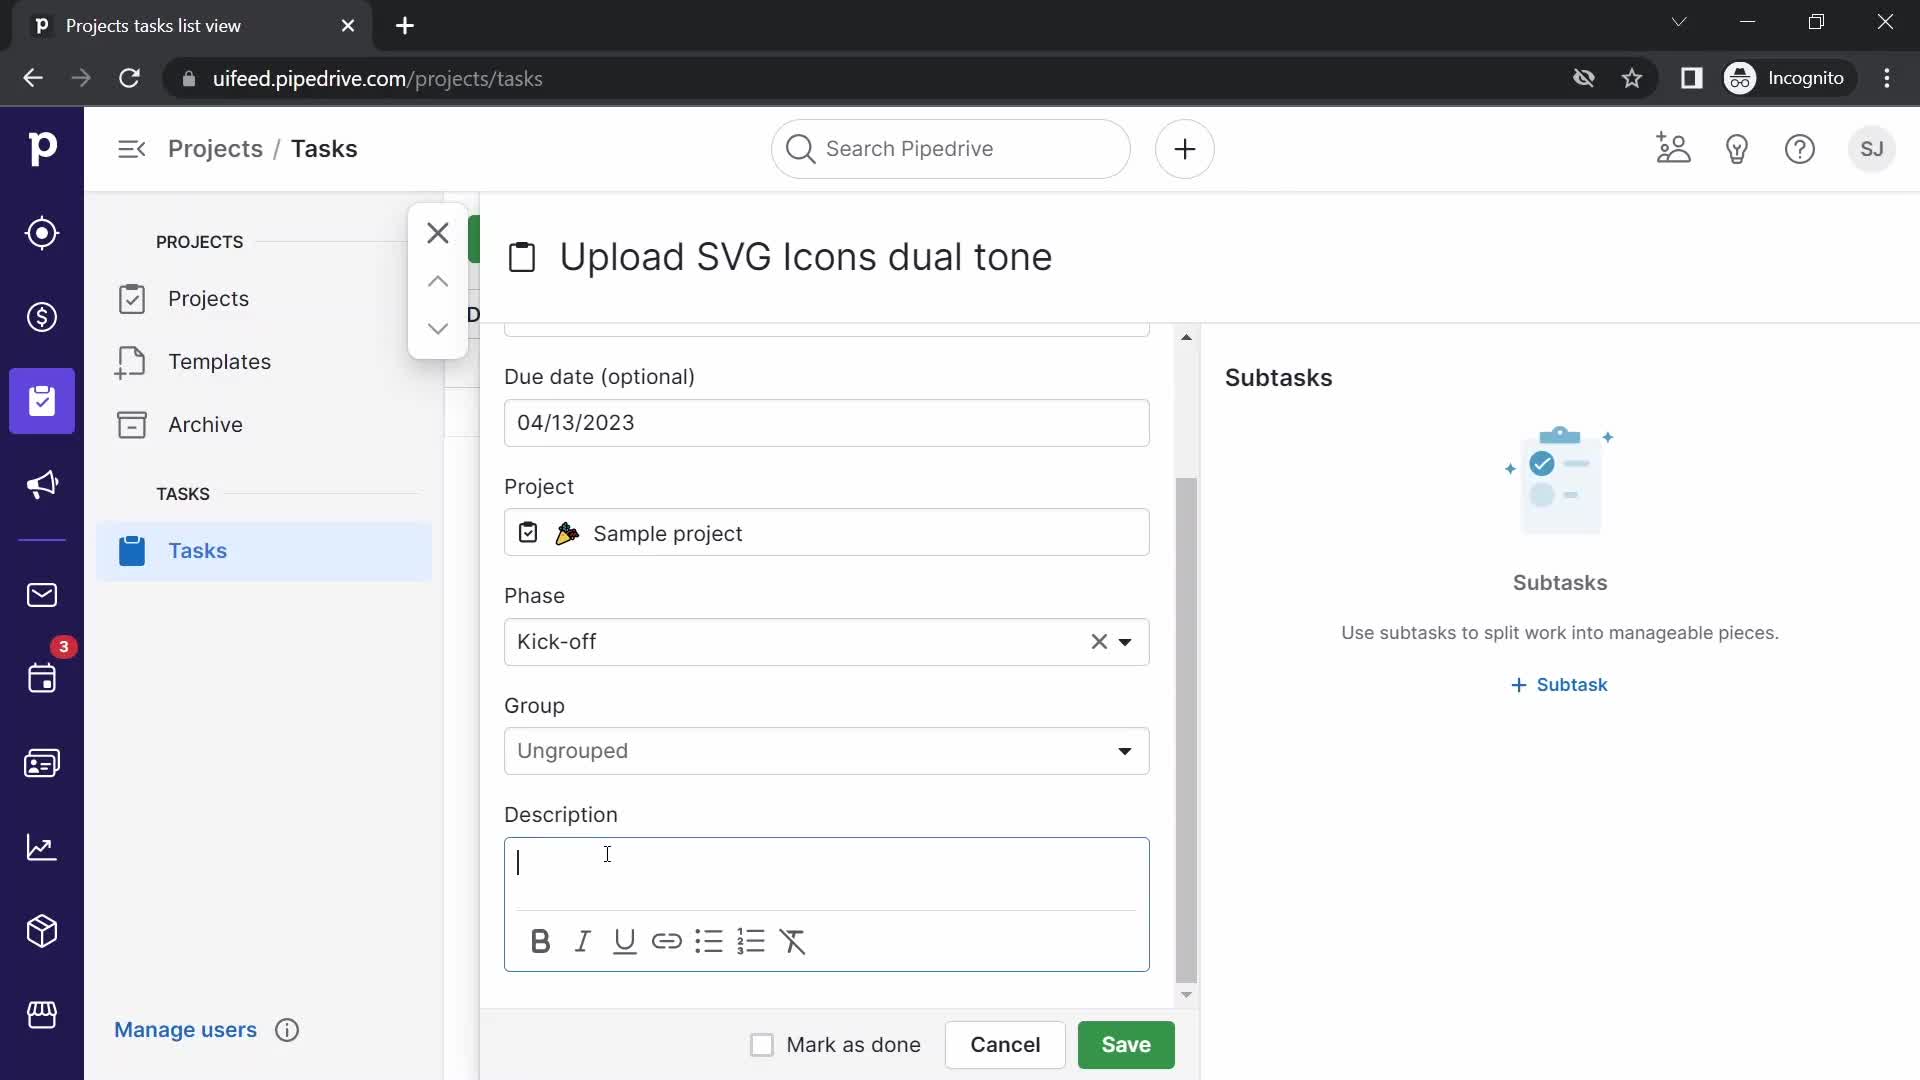Select the Projects menu item
The width and height of the screenshot is (1920, 1080).
(208, 298)
